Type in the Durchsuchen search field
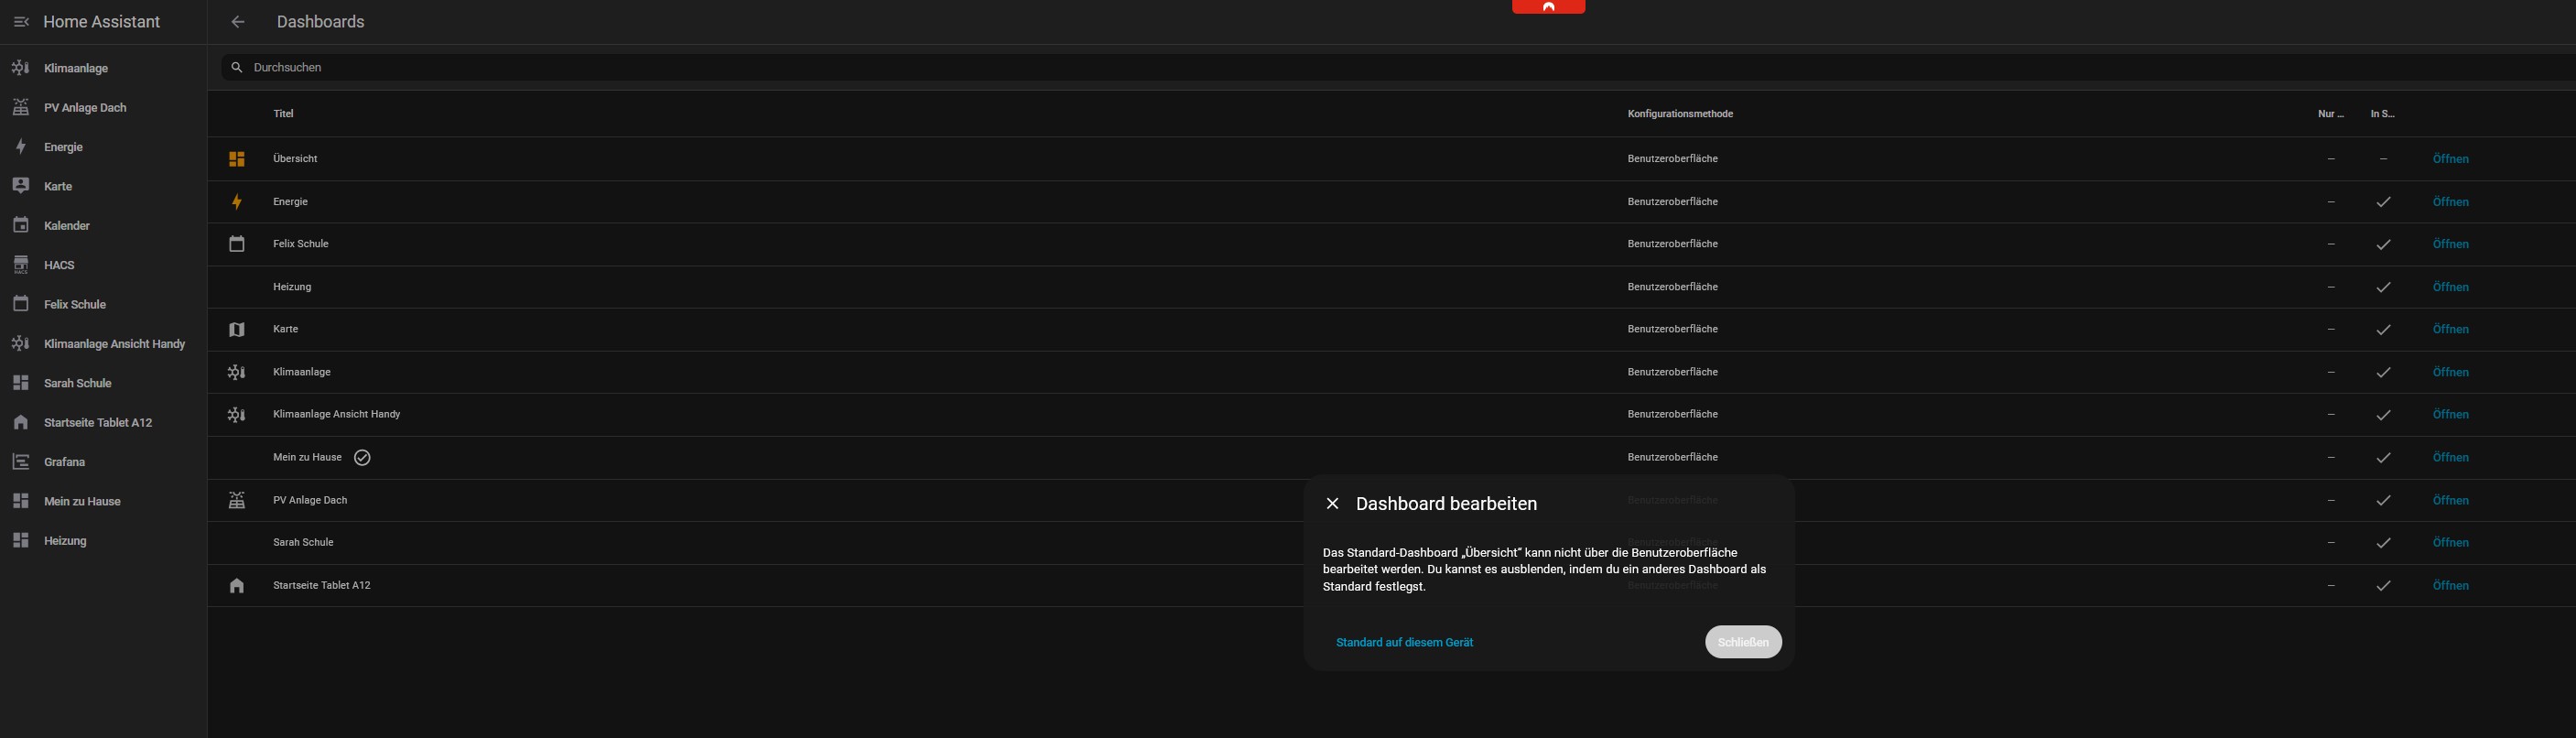The image size is (2576, 738). [x=800, y=67]
